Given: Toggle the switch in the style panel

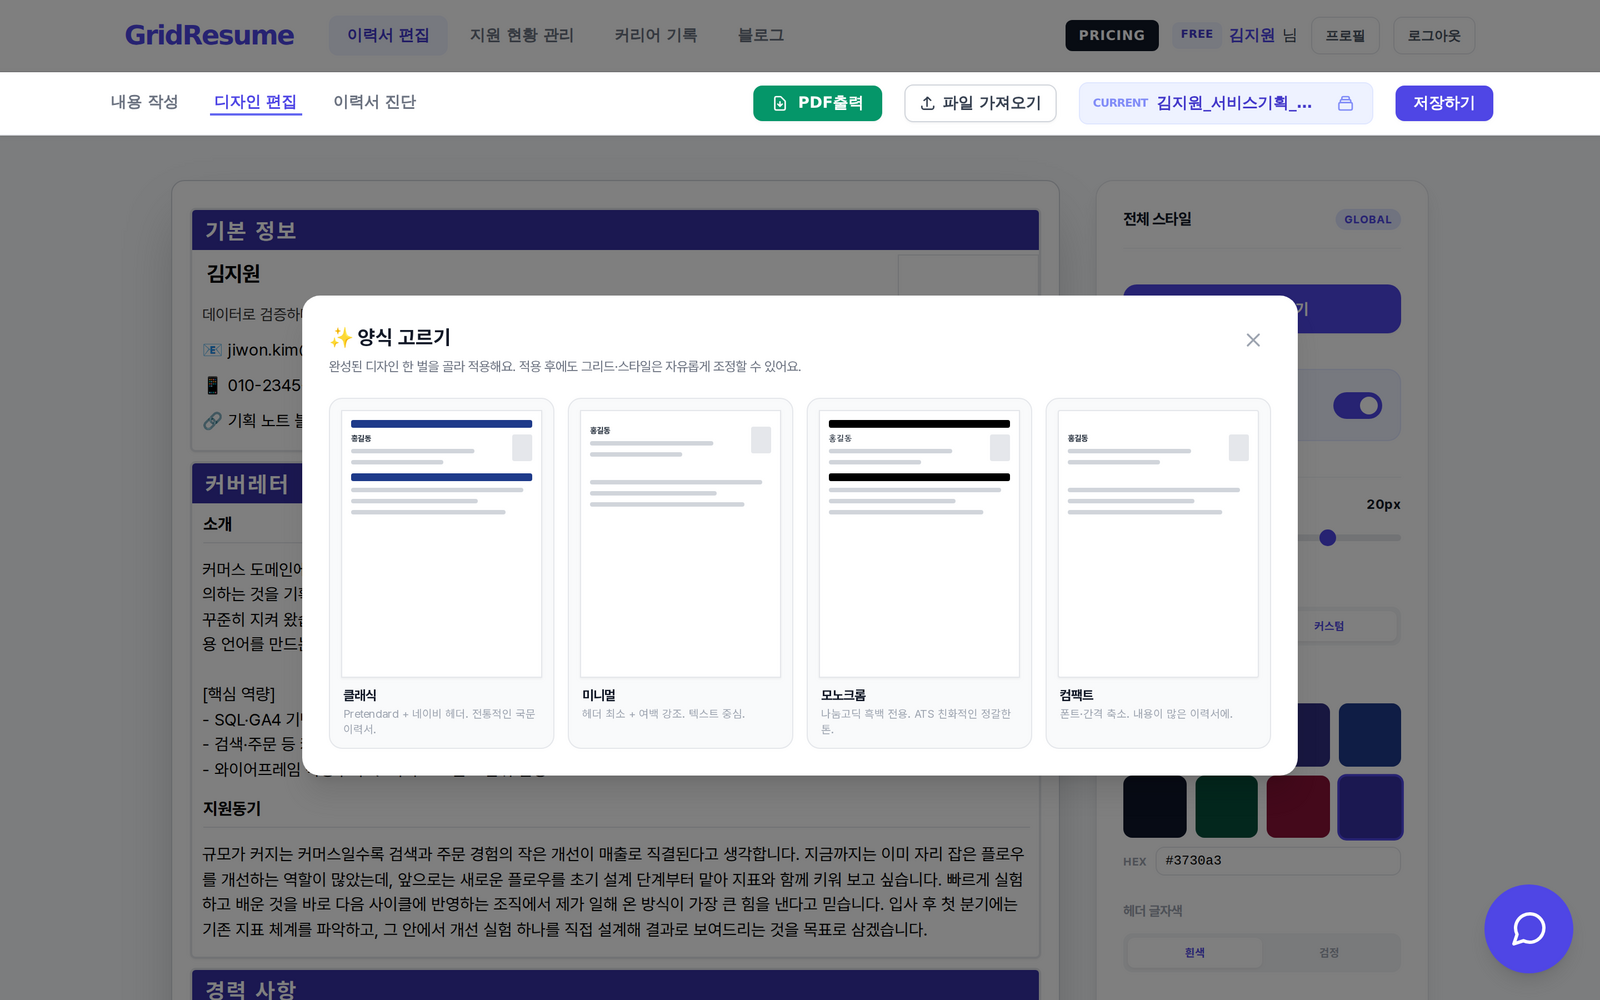Looking at the screenshot, I should pyautogui.click(x=1357, y=405).
